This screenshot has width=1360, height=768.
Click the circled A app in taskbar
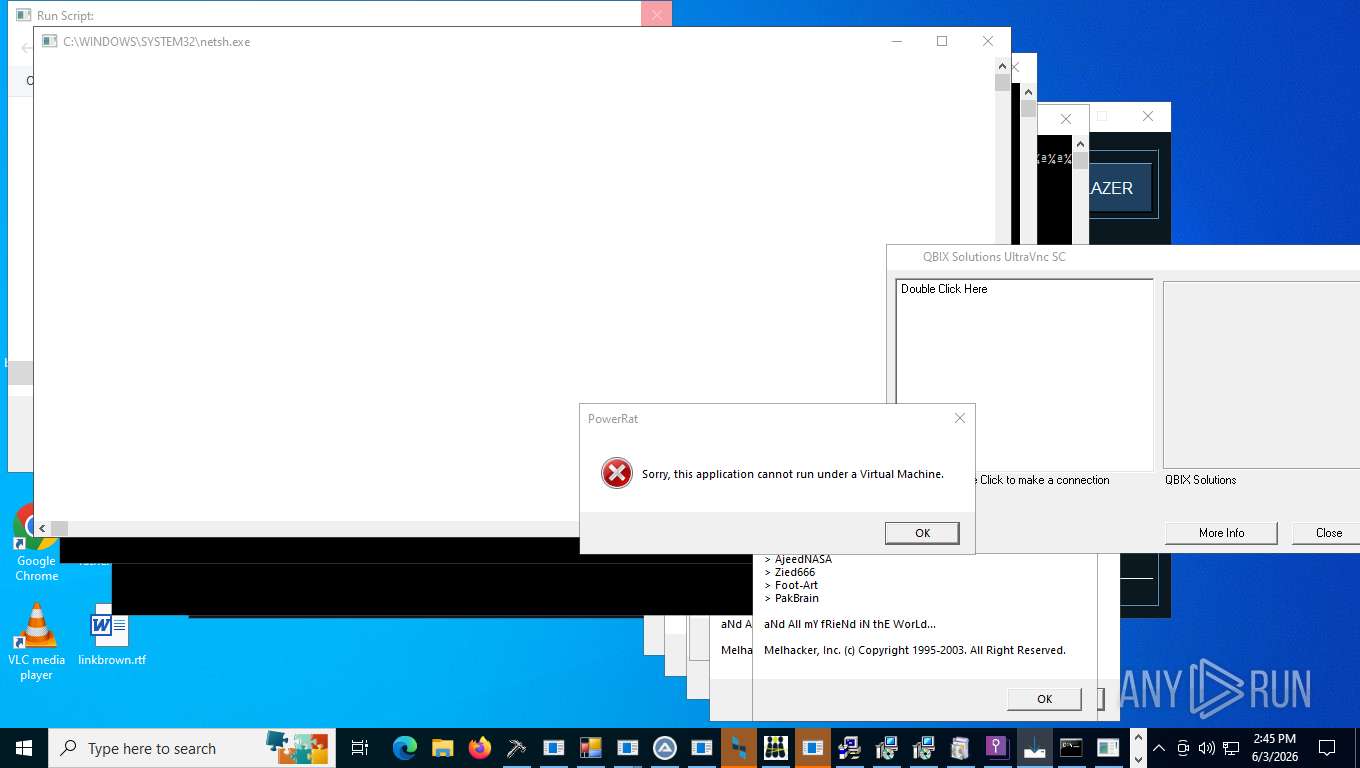(665, 748)
